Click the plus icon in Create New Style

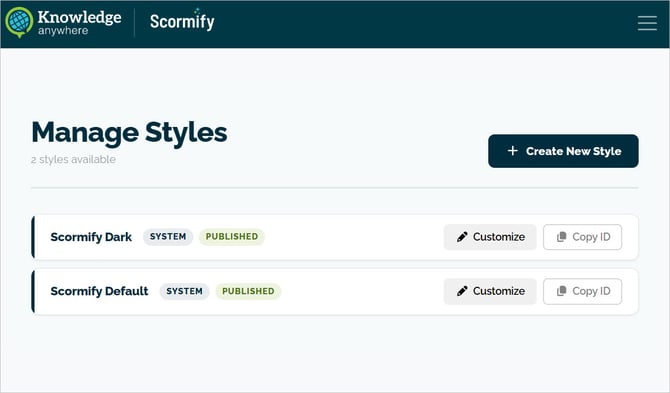tap(512, 151)
